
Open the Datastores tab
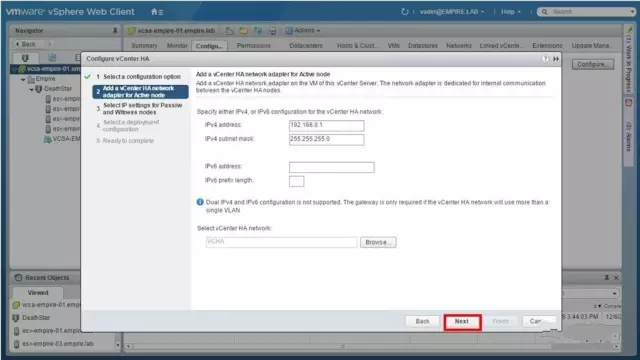point(422,46)
